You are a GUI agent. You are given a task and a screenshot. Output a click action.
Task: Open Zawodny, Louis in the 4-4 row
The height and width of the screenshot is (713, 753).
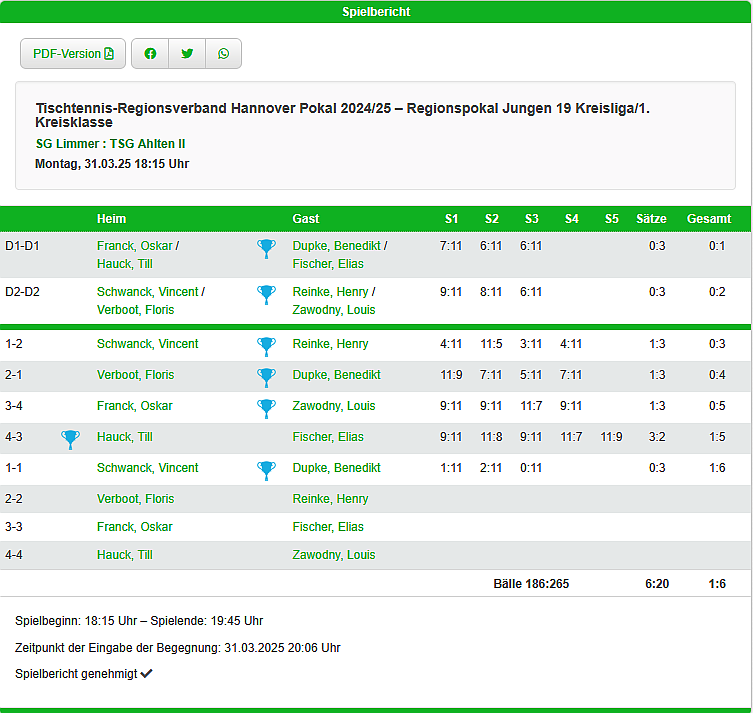(x=333, y=555)
